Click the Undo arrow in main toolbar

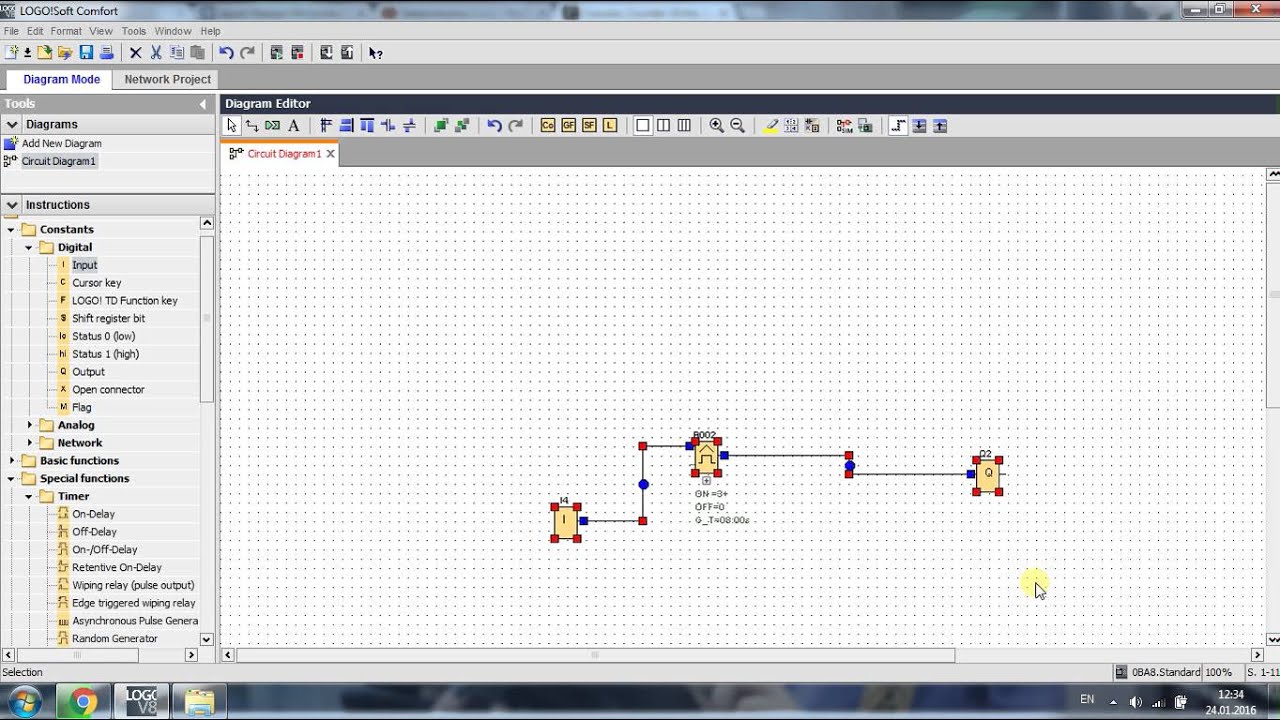226,52
